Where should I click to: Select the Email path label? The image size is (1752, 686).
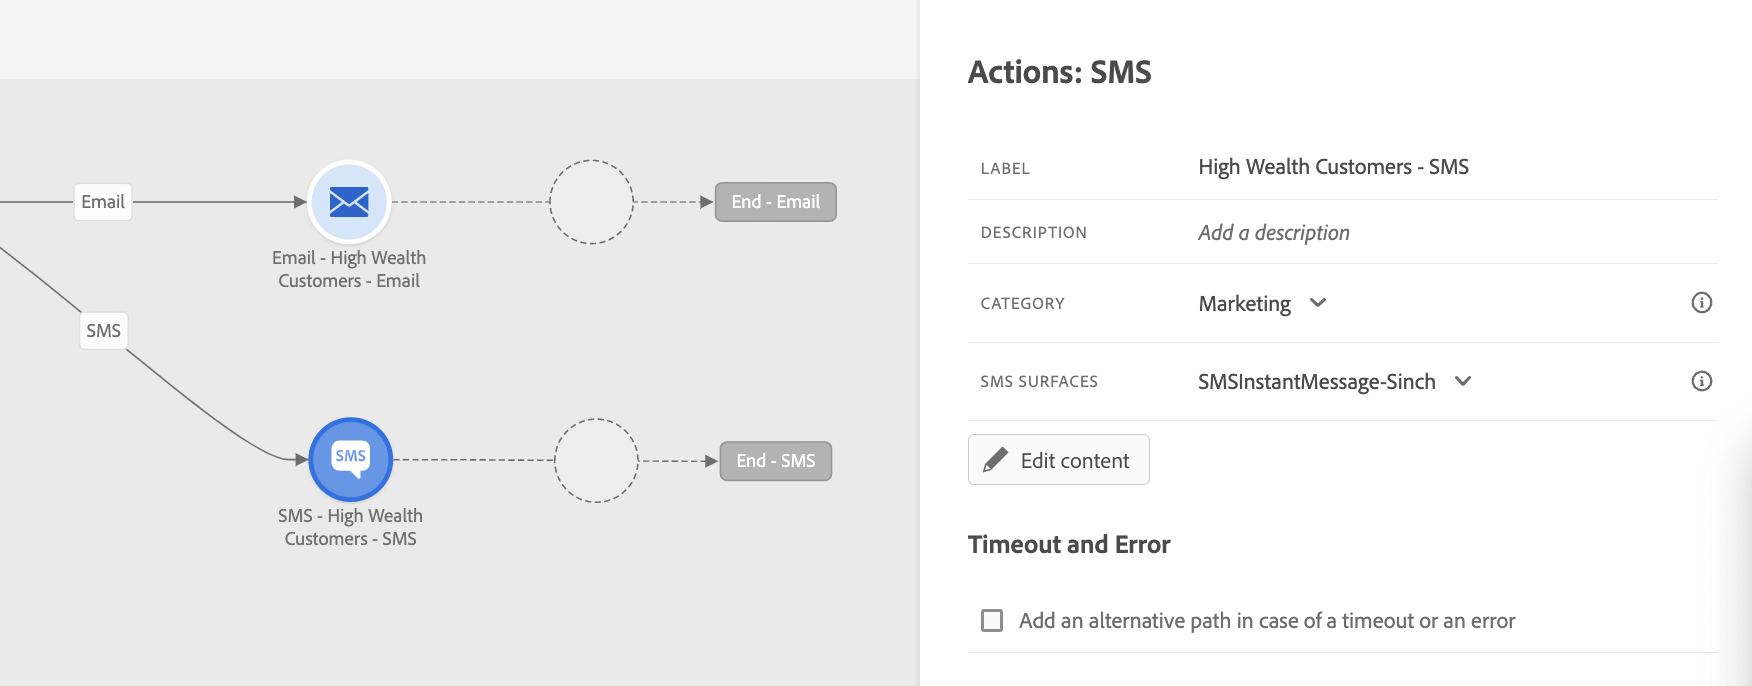pos(103,202)
